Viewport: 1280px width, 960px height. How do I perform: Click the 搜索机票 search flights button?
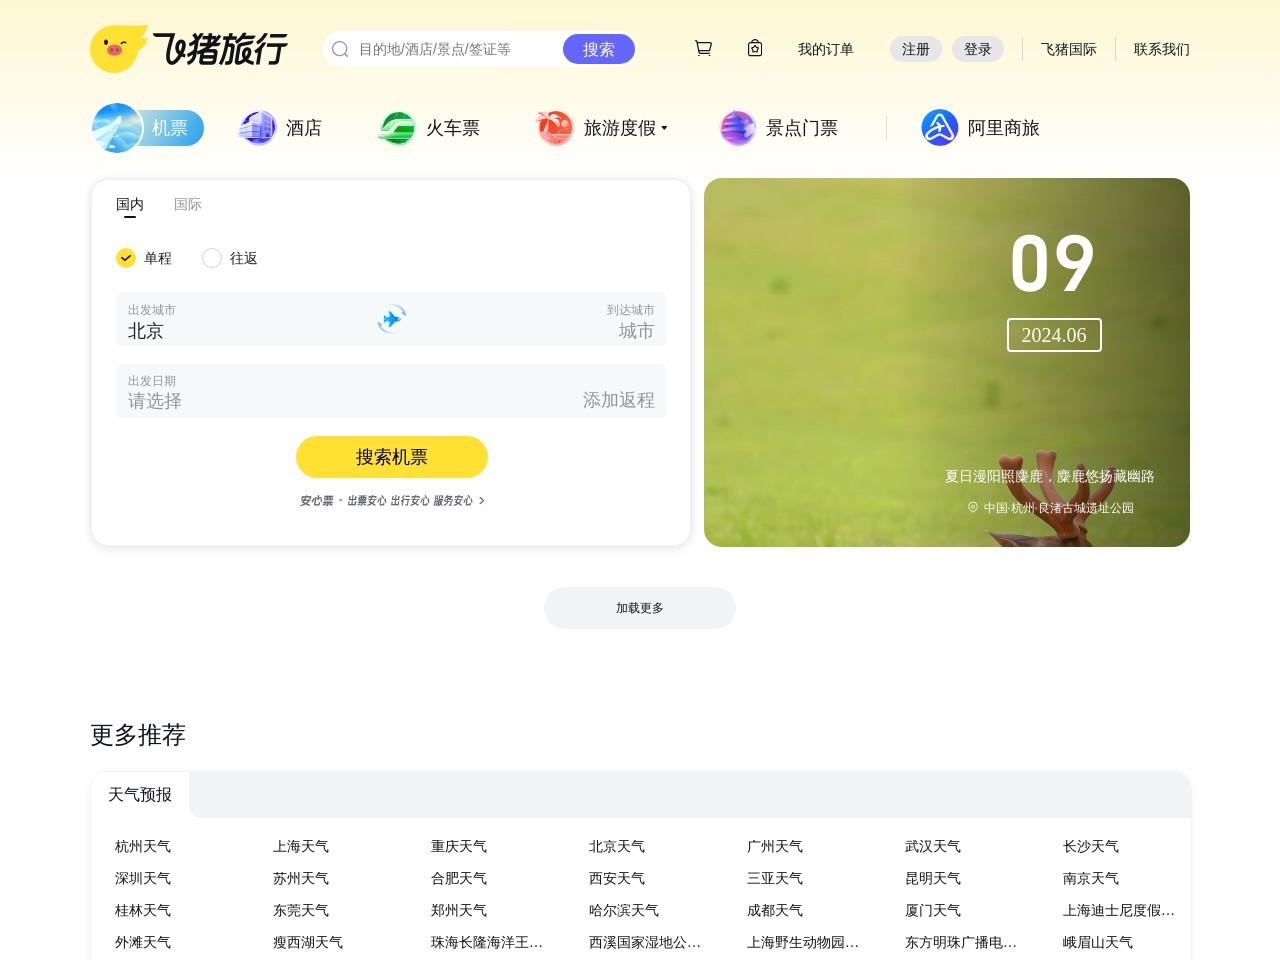click(x=391, y=457)
